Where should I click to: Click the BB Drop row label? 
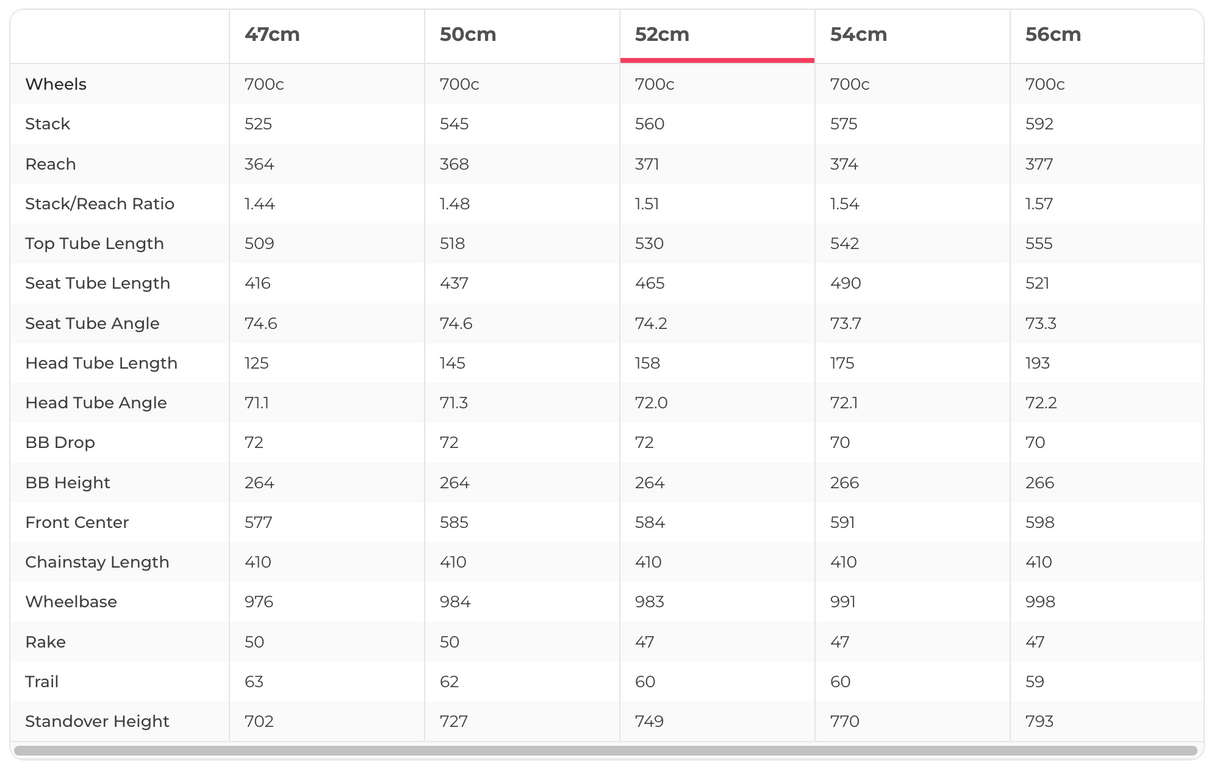pos(60,443)
